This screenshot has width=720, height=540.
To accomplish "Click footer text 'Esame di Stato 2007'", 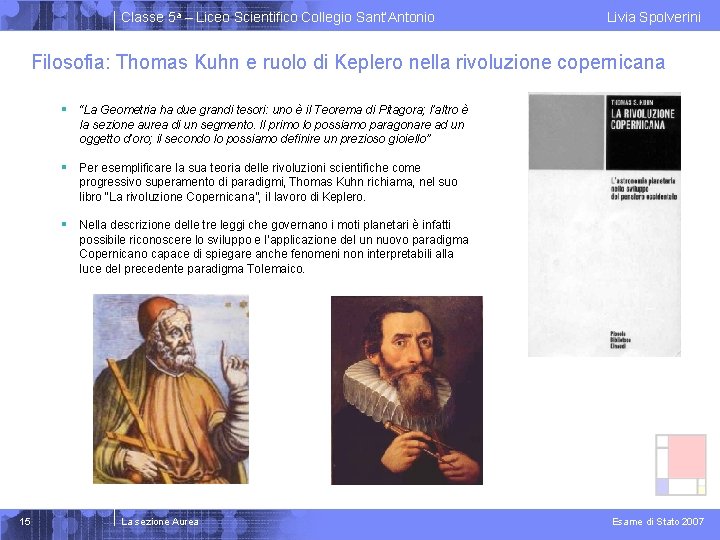I will coord(658,522).
